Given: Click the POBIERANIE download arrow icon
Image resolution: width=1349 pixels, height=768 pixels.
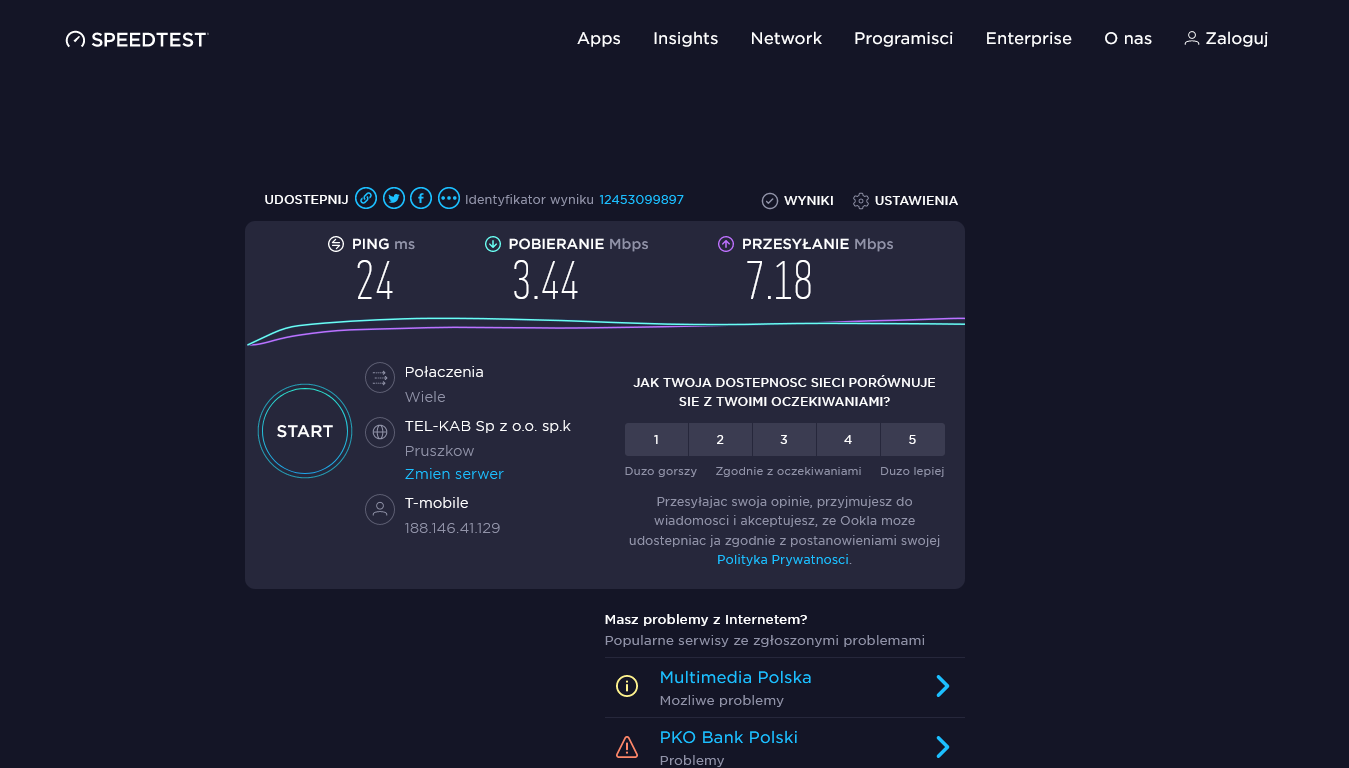Looking at the screenshot, I should pyautogui.click(x=493, y=243).
